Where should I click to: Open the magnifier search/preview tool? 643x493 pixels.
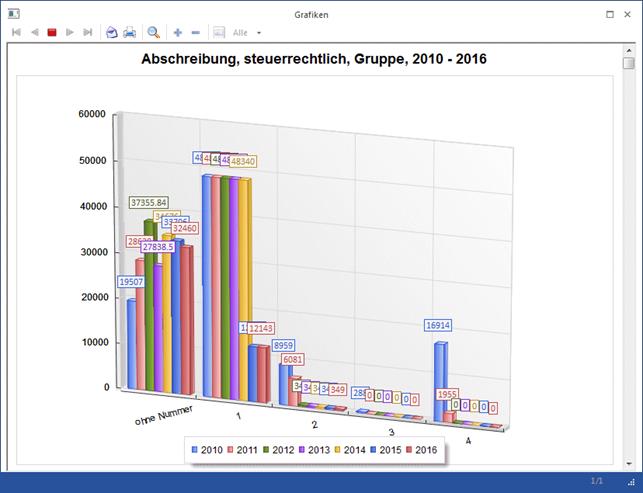coord(154,33)
